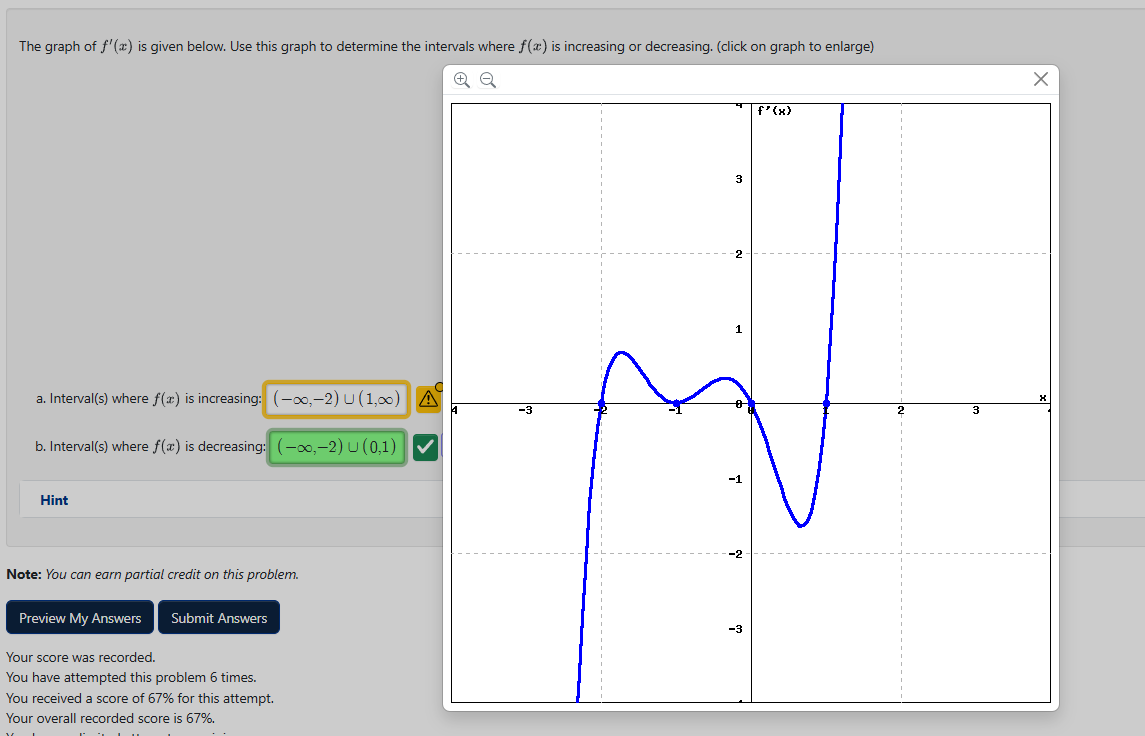The height and width of the screenshot is (736, 1145).
Task: Click Preview My Answers
Action: click(x=79, y=617)
